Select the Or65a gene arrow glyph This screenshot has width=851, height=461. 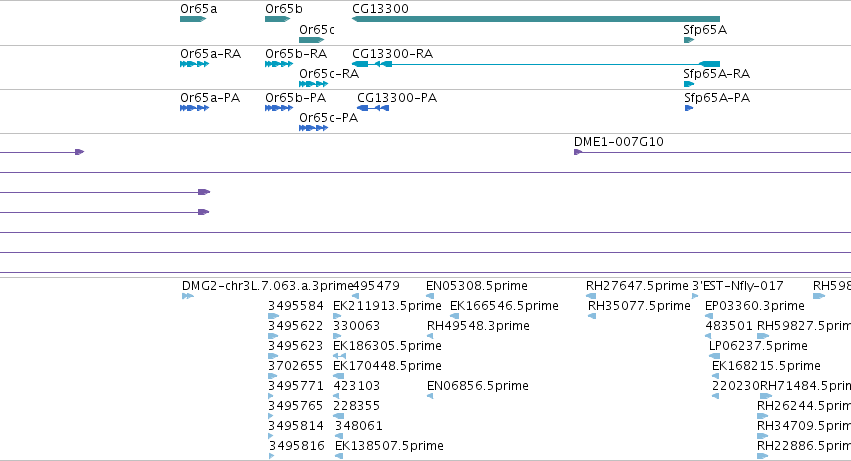point(193,19)
